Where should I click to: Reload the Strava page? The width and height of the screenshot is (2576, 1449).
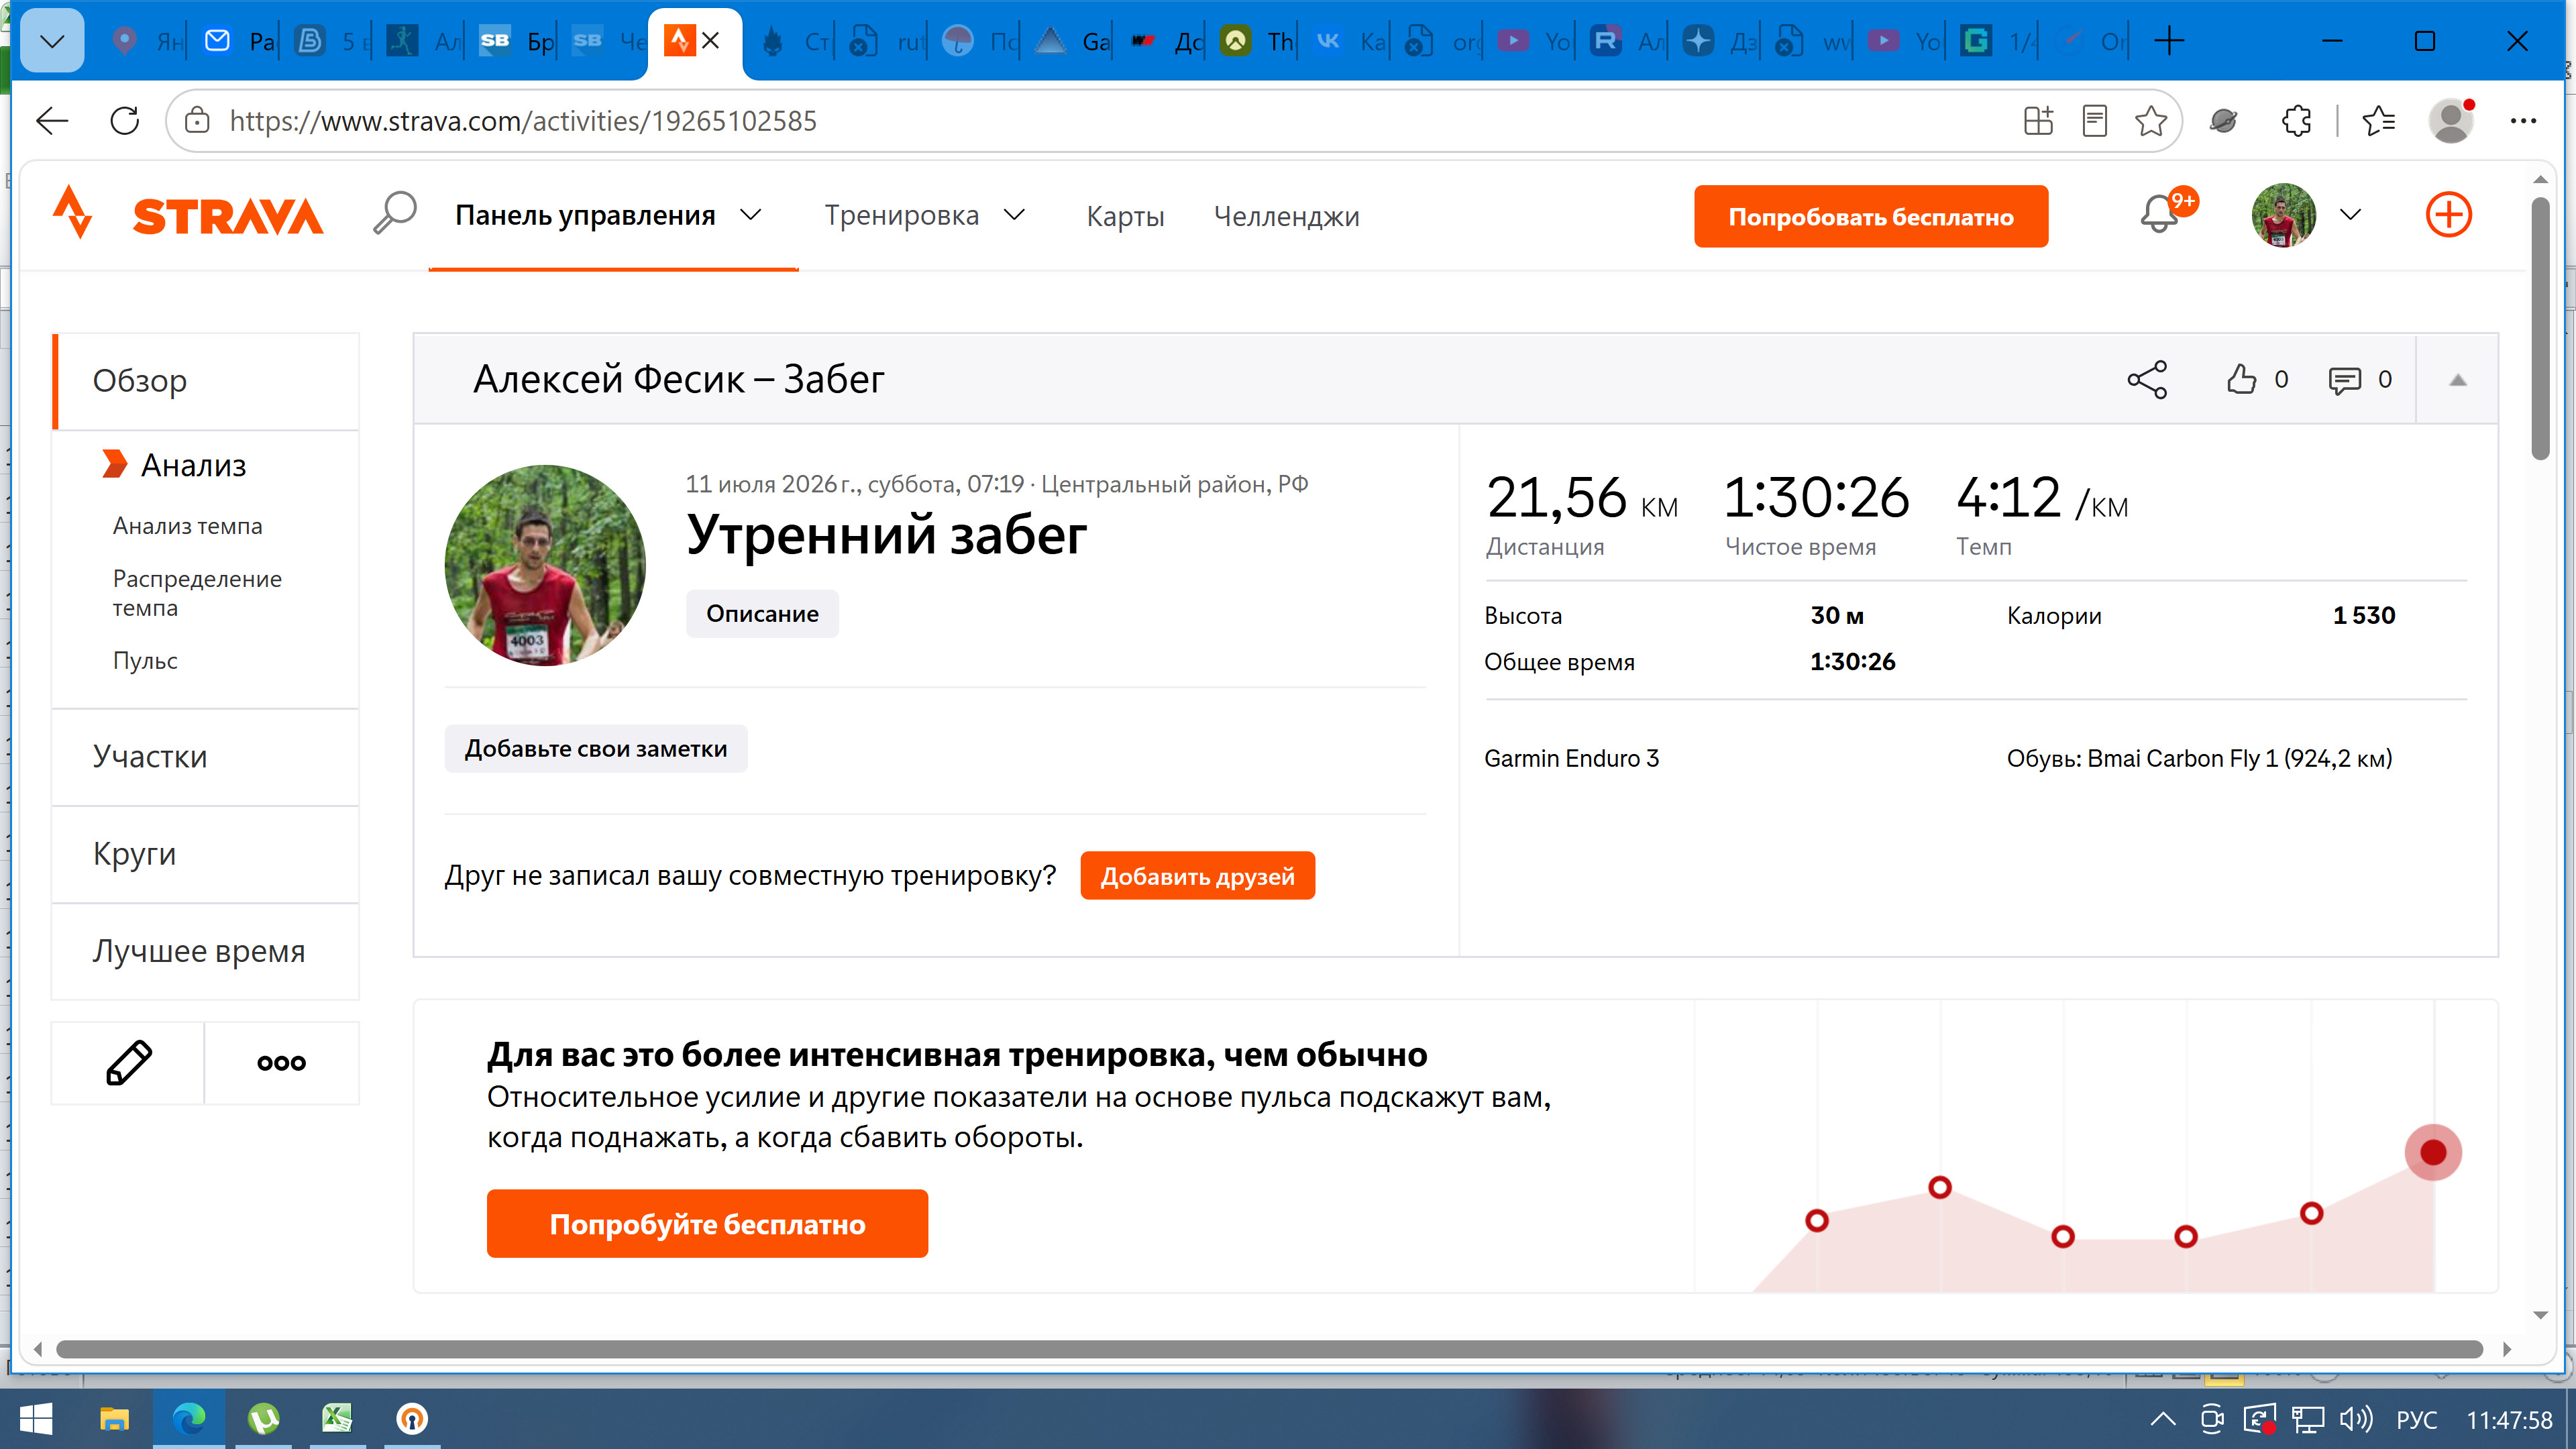pos(125,121)
